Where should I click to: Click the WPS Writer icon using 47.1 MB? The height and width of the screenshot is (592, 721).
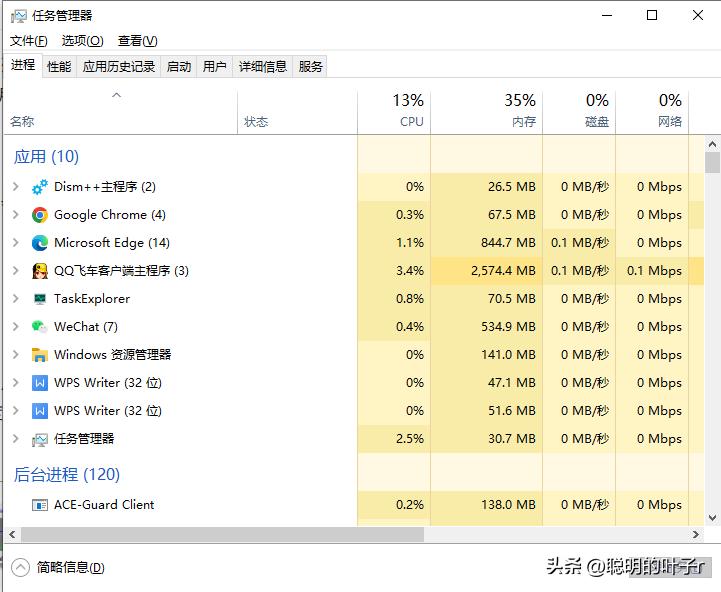(x=40, y=383)
